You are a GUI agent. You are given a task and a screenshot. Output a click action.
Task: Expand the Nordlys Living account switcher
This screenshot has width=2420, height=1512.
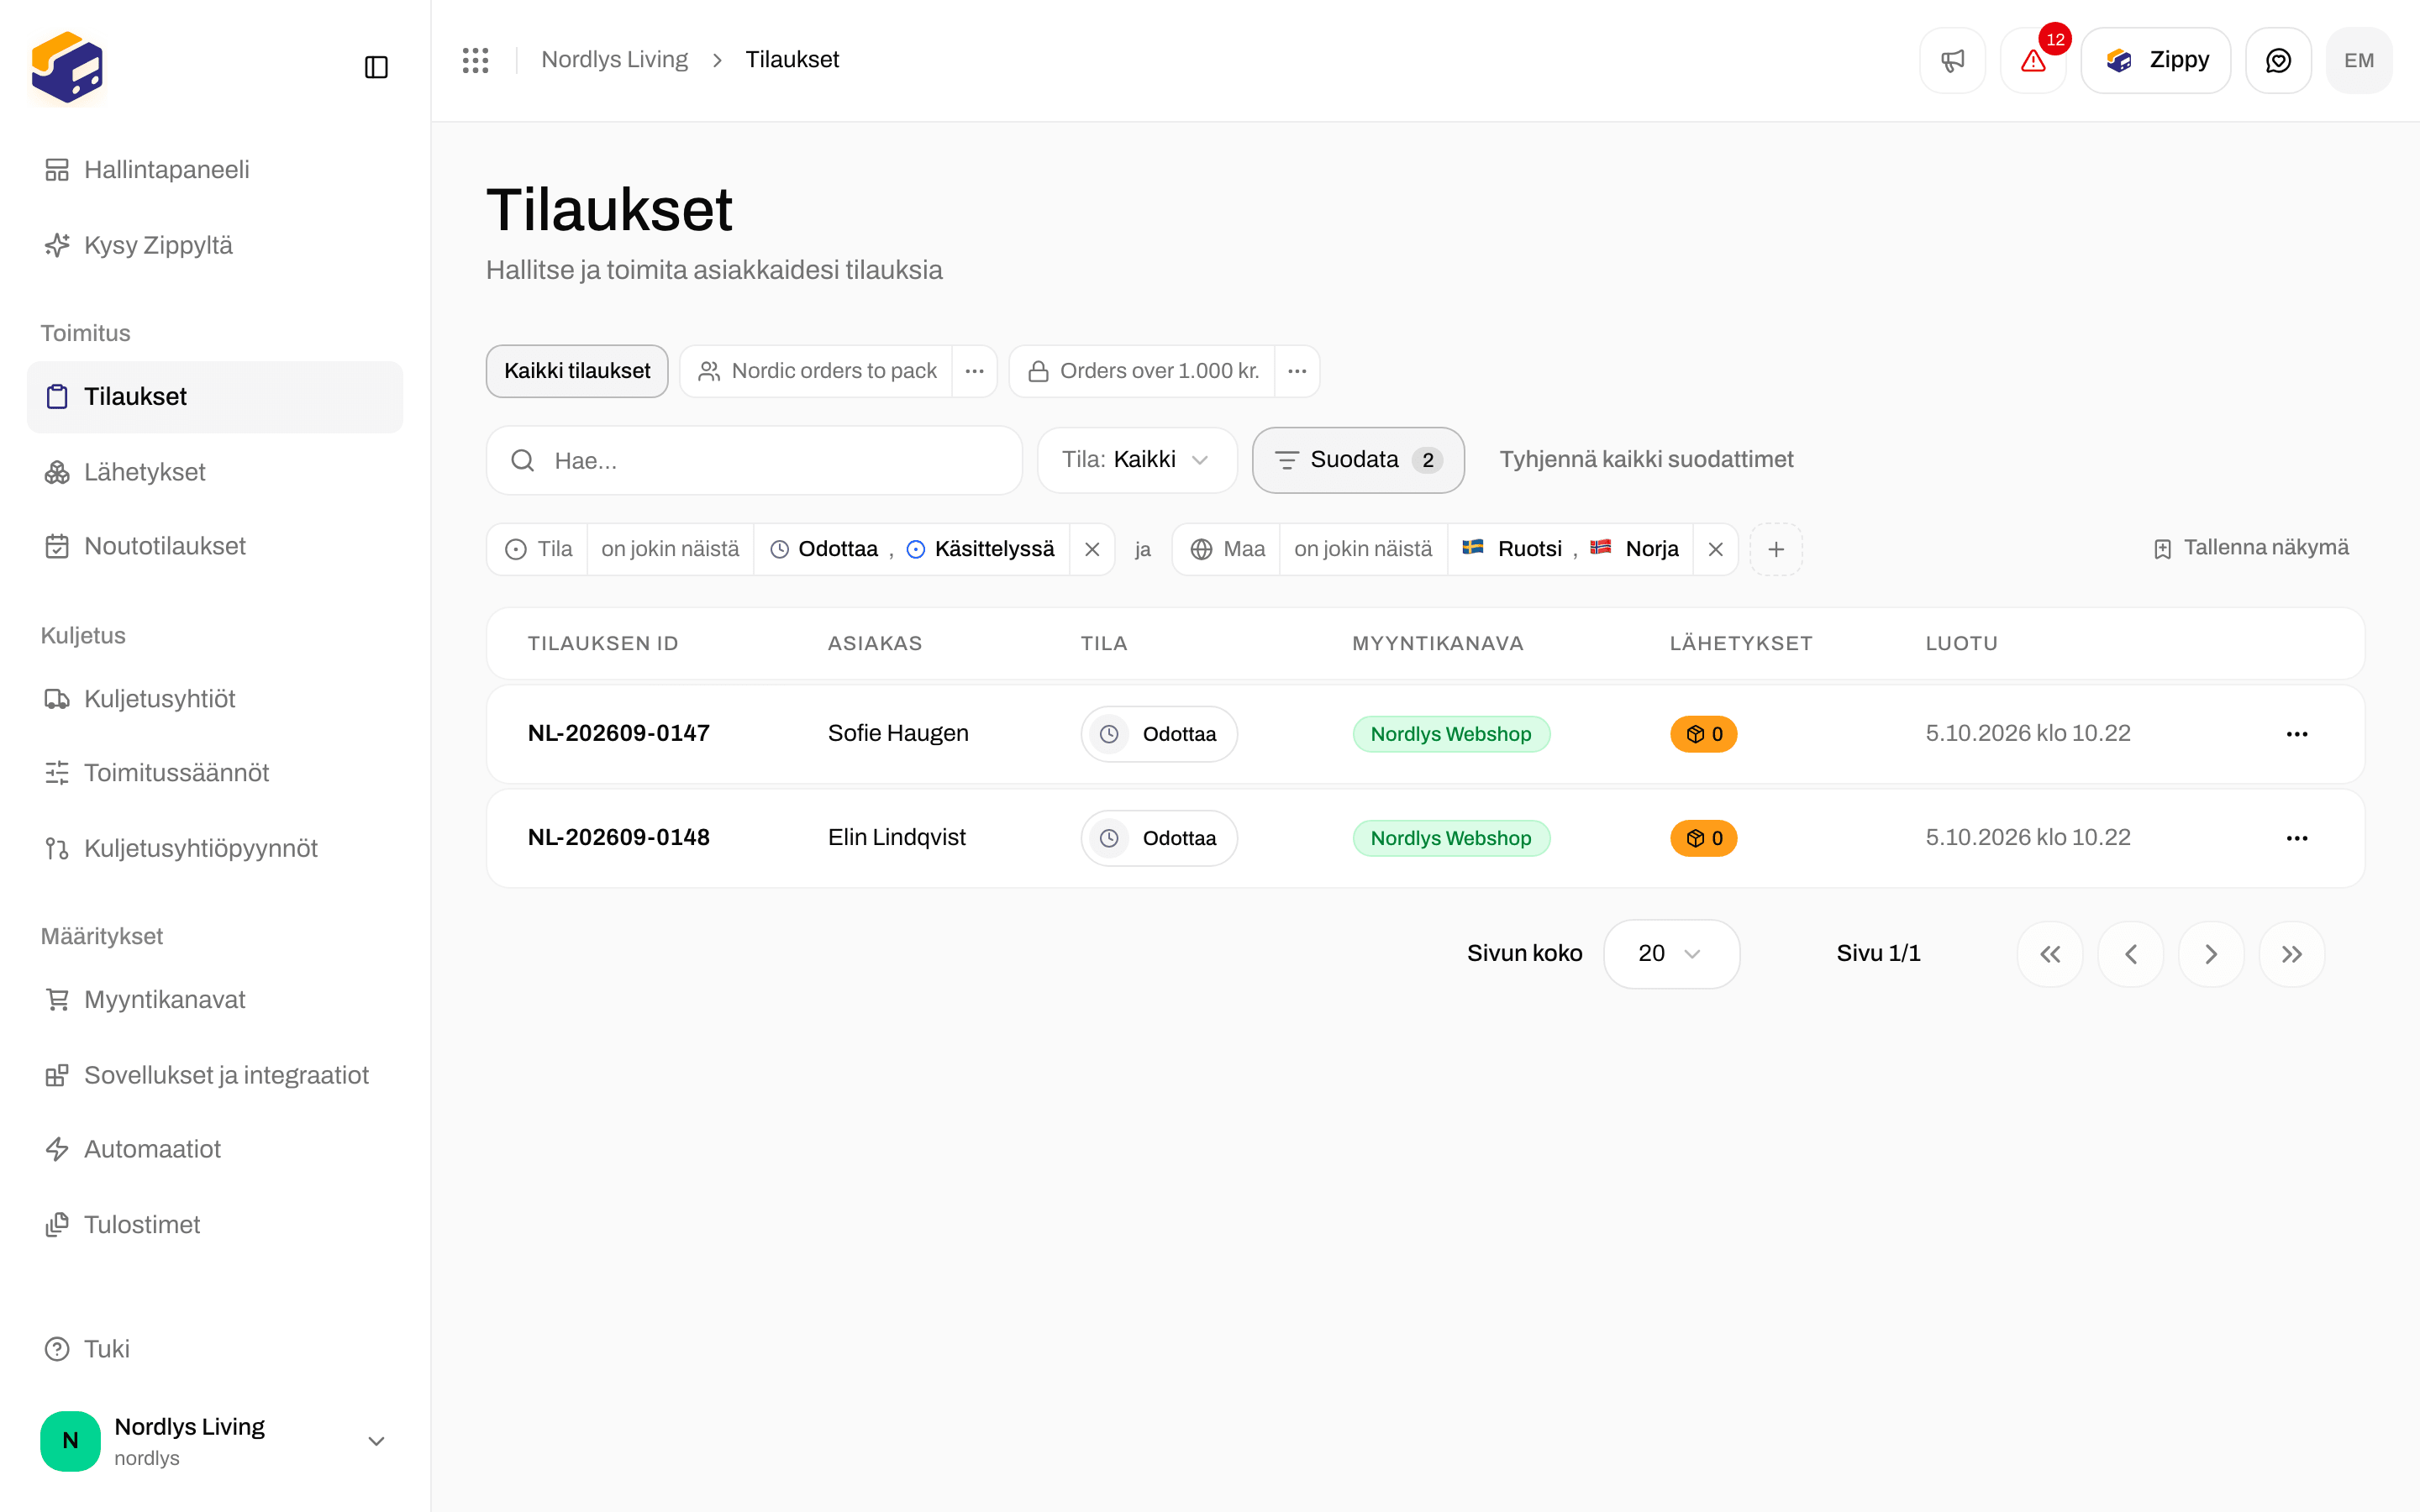(x=214, y=1440)
